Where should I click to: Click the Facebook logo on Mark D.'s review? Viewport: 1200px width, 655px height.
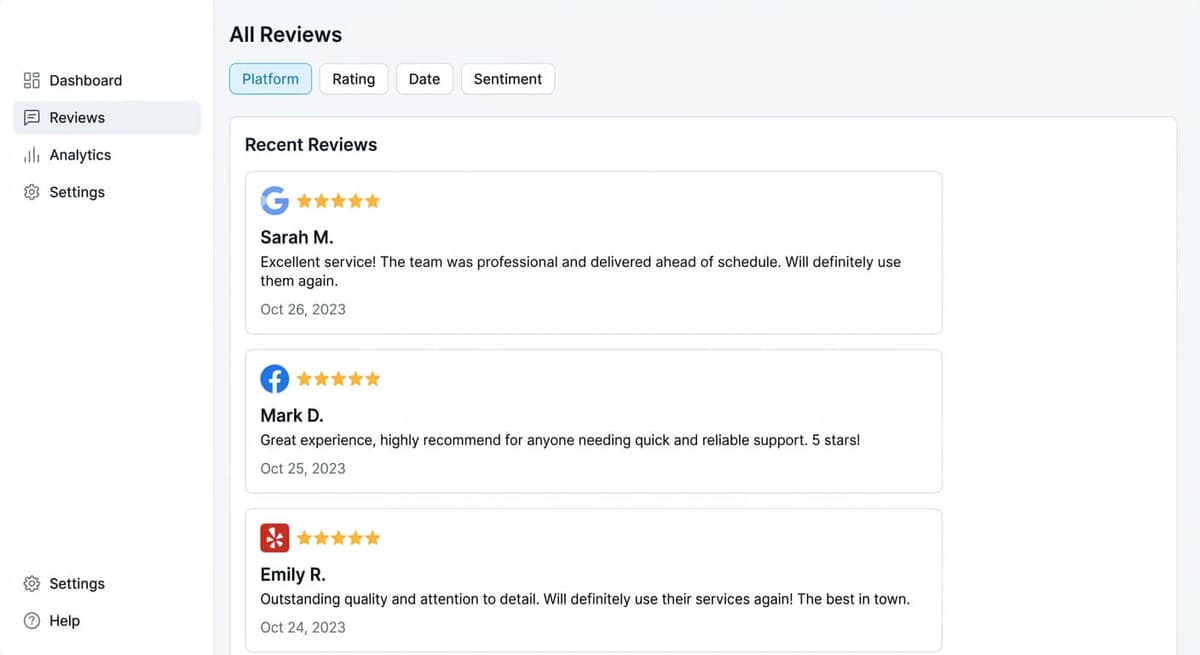point(274,378)
